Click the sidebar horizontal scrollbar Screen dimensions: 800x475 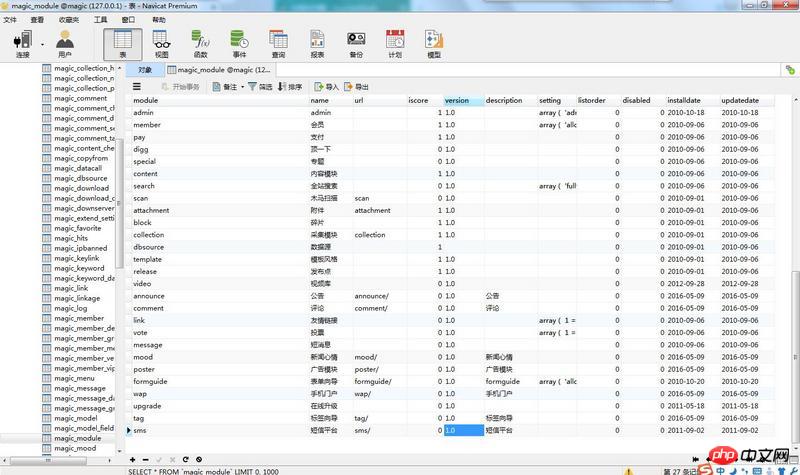tap(48, 460)
